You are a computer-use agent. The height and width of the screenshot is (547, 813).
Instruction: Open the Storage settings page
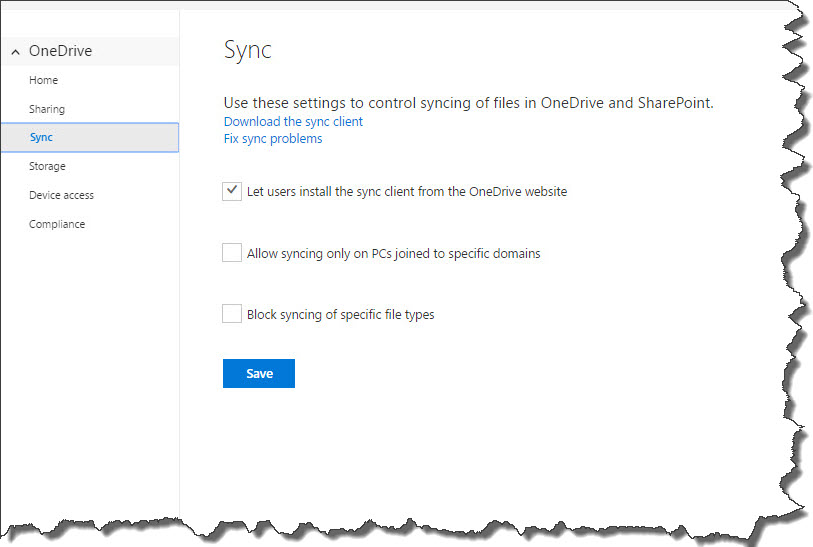47,166
